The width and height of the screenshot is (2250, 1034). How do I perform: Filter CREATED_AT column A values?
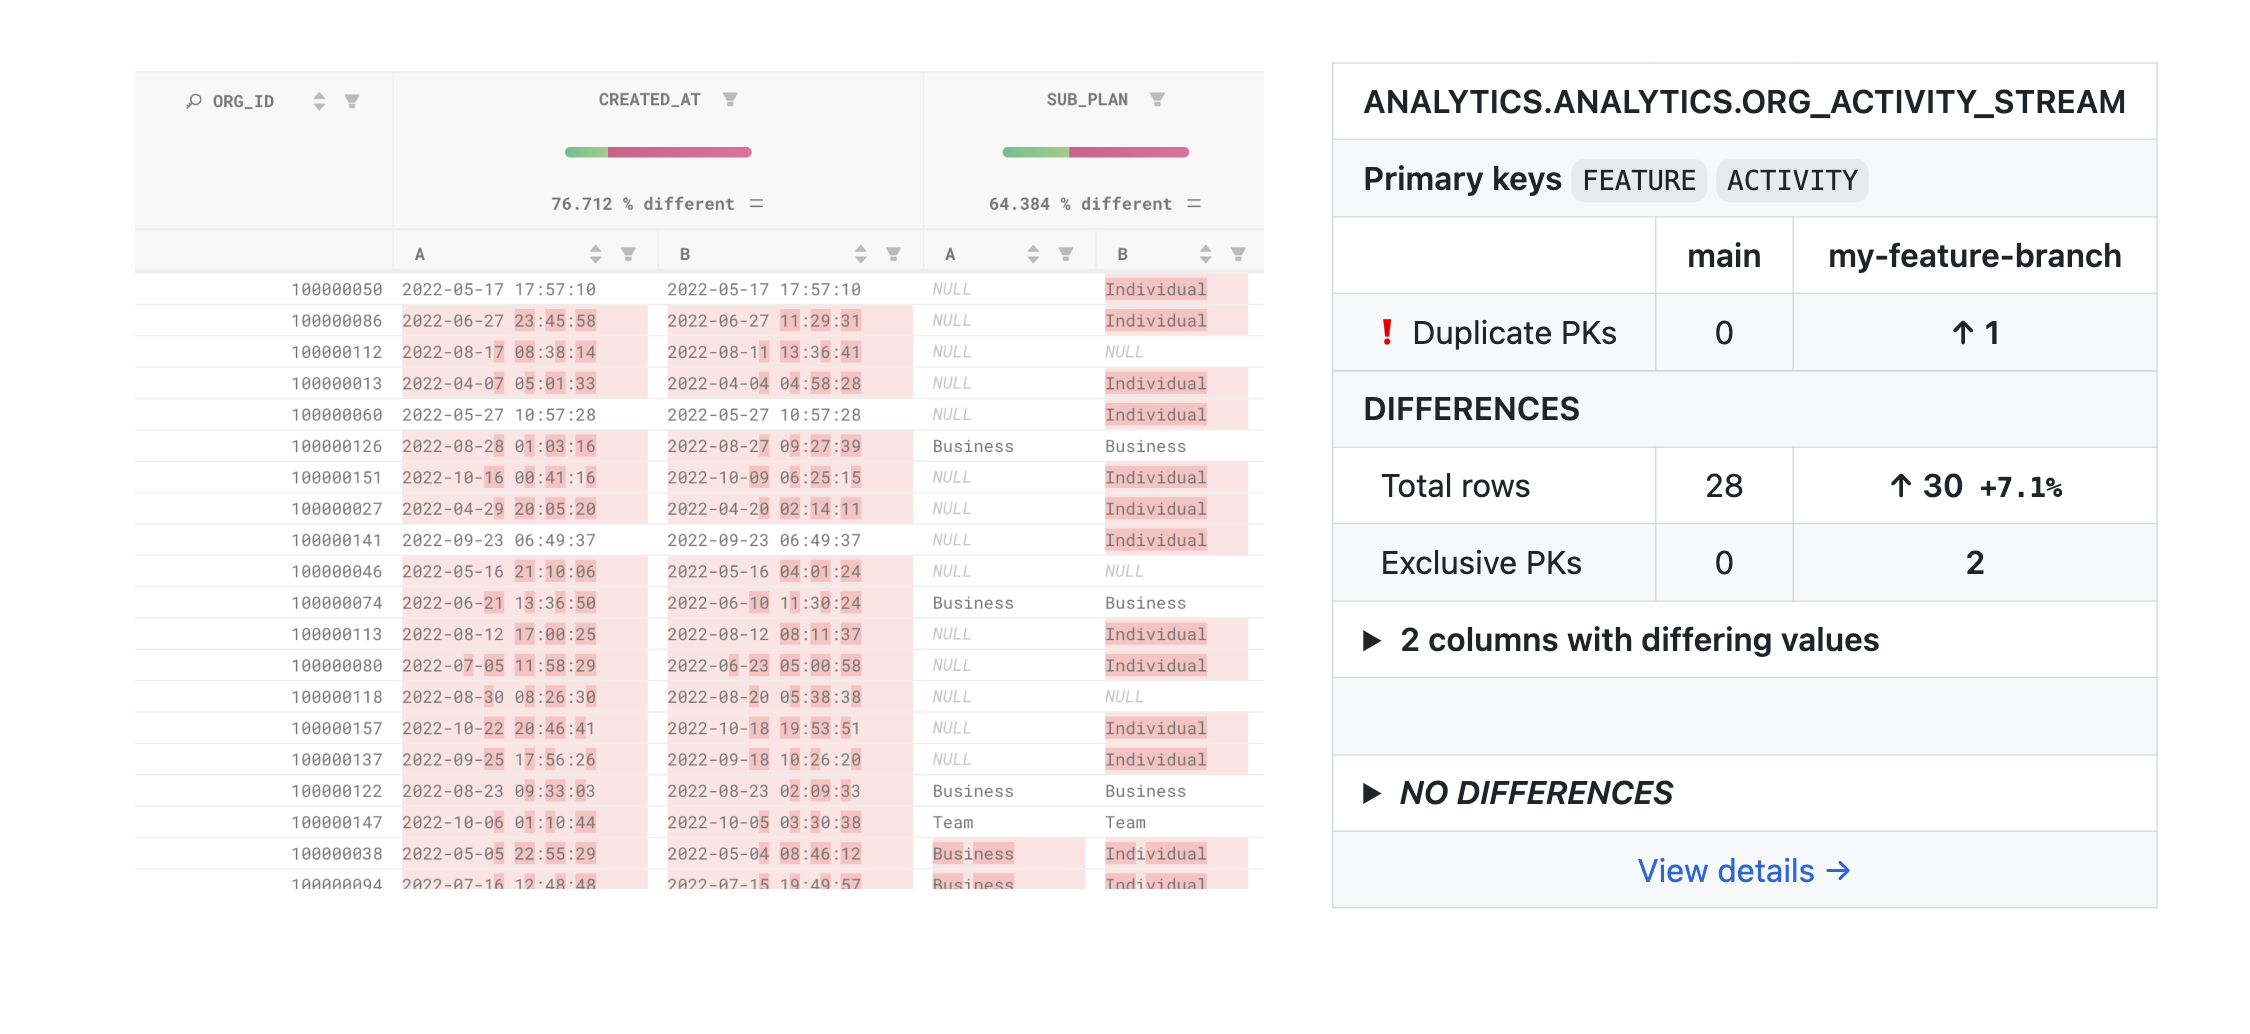tap(628, 254)
